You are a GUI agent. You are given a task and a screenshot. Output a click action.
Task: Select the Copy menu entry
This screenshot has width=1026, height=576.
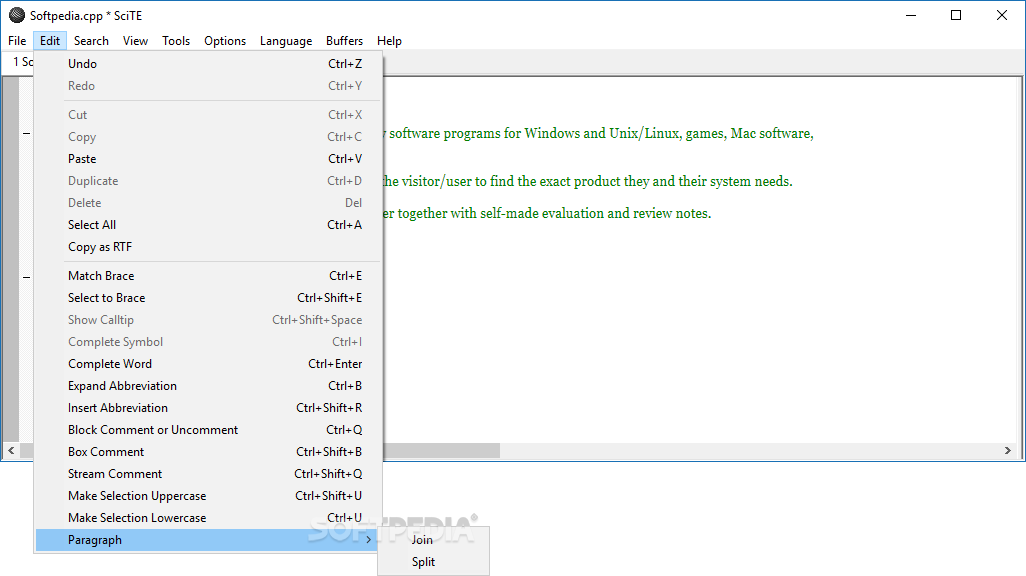(208, 137)
